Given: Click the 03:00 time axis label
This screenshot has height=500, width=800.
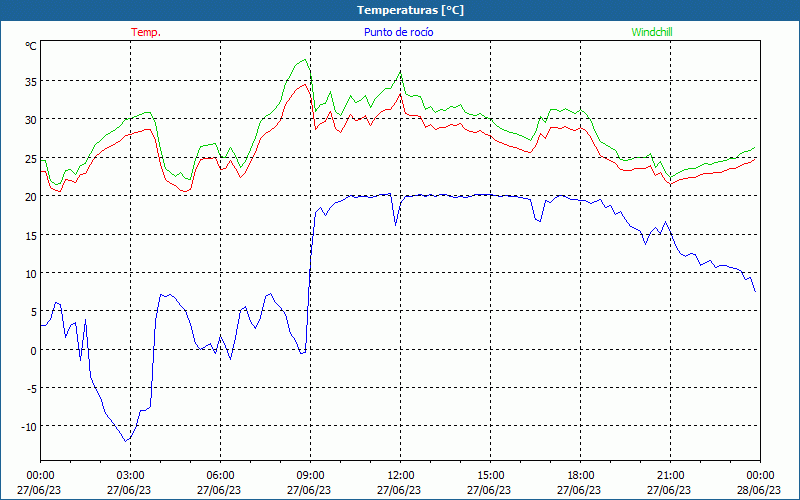Looking at the screenshot, I should pyautogui.click(x=130, y=476).
